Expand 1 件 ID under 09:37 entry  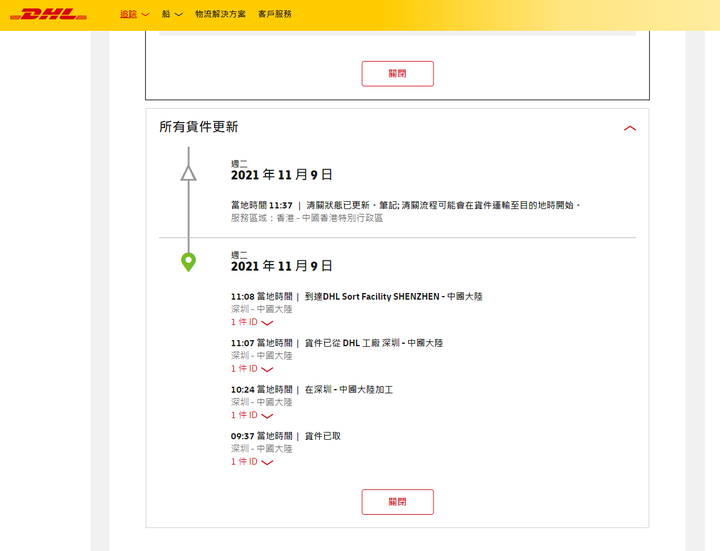[x=252, y=462]
